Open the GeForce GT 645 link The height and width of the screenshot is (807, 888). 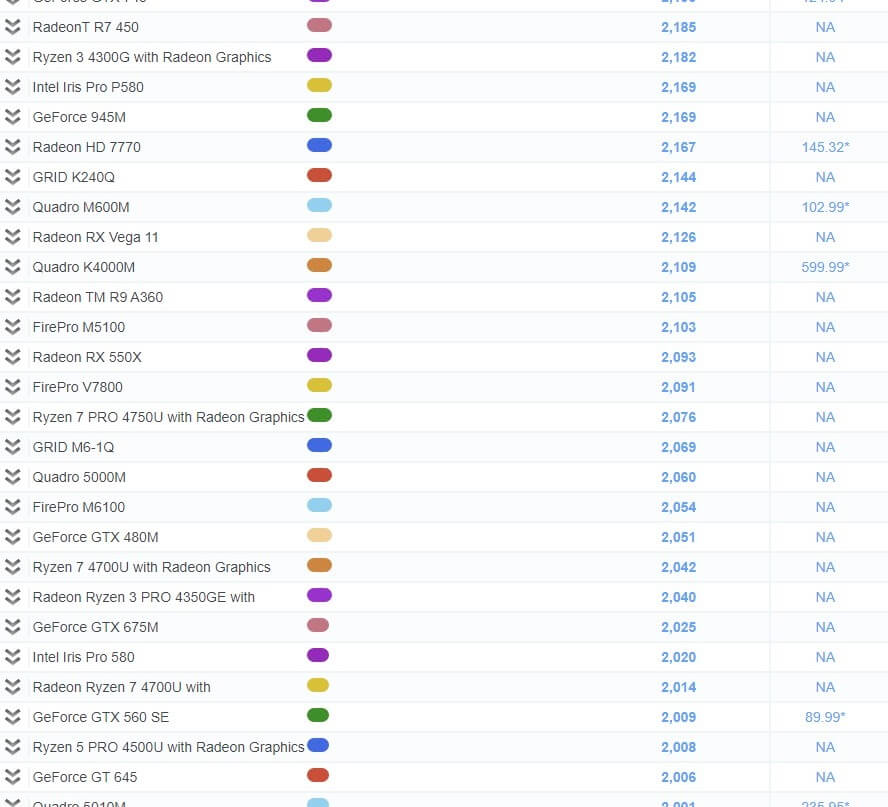point(84,778)
